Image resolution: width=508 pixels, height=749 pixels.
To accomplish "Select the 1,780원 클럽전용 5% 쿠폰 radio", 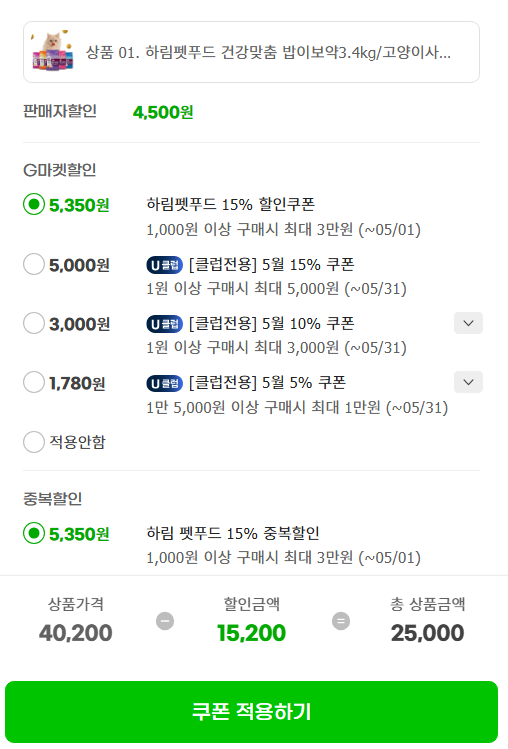I will point(34,382).
